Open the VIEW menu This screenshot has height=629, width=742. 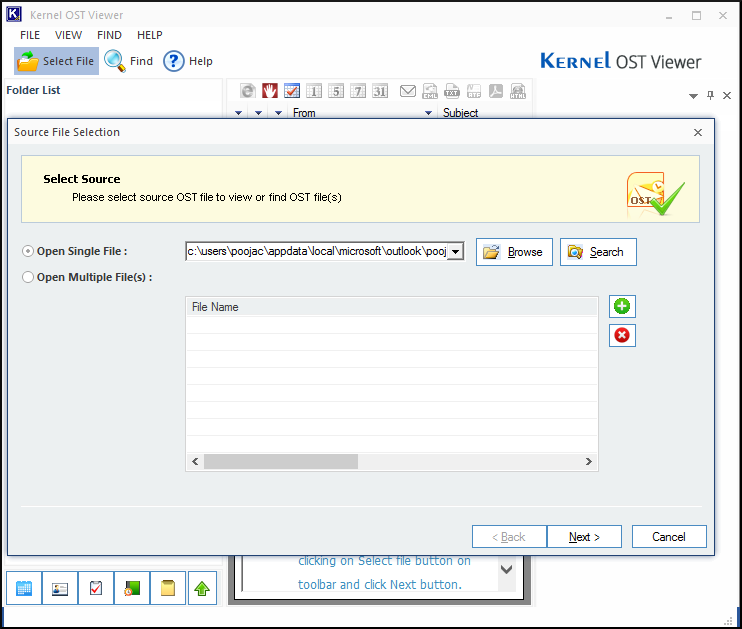pyautogui.click(x=68, y=35)
